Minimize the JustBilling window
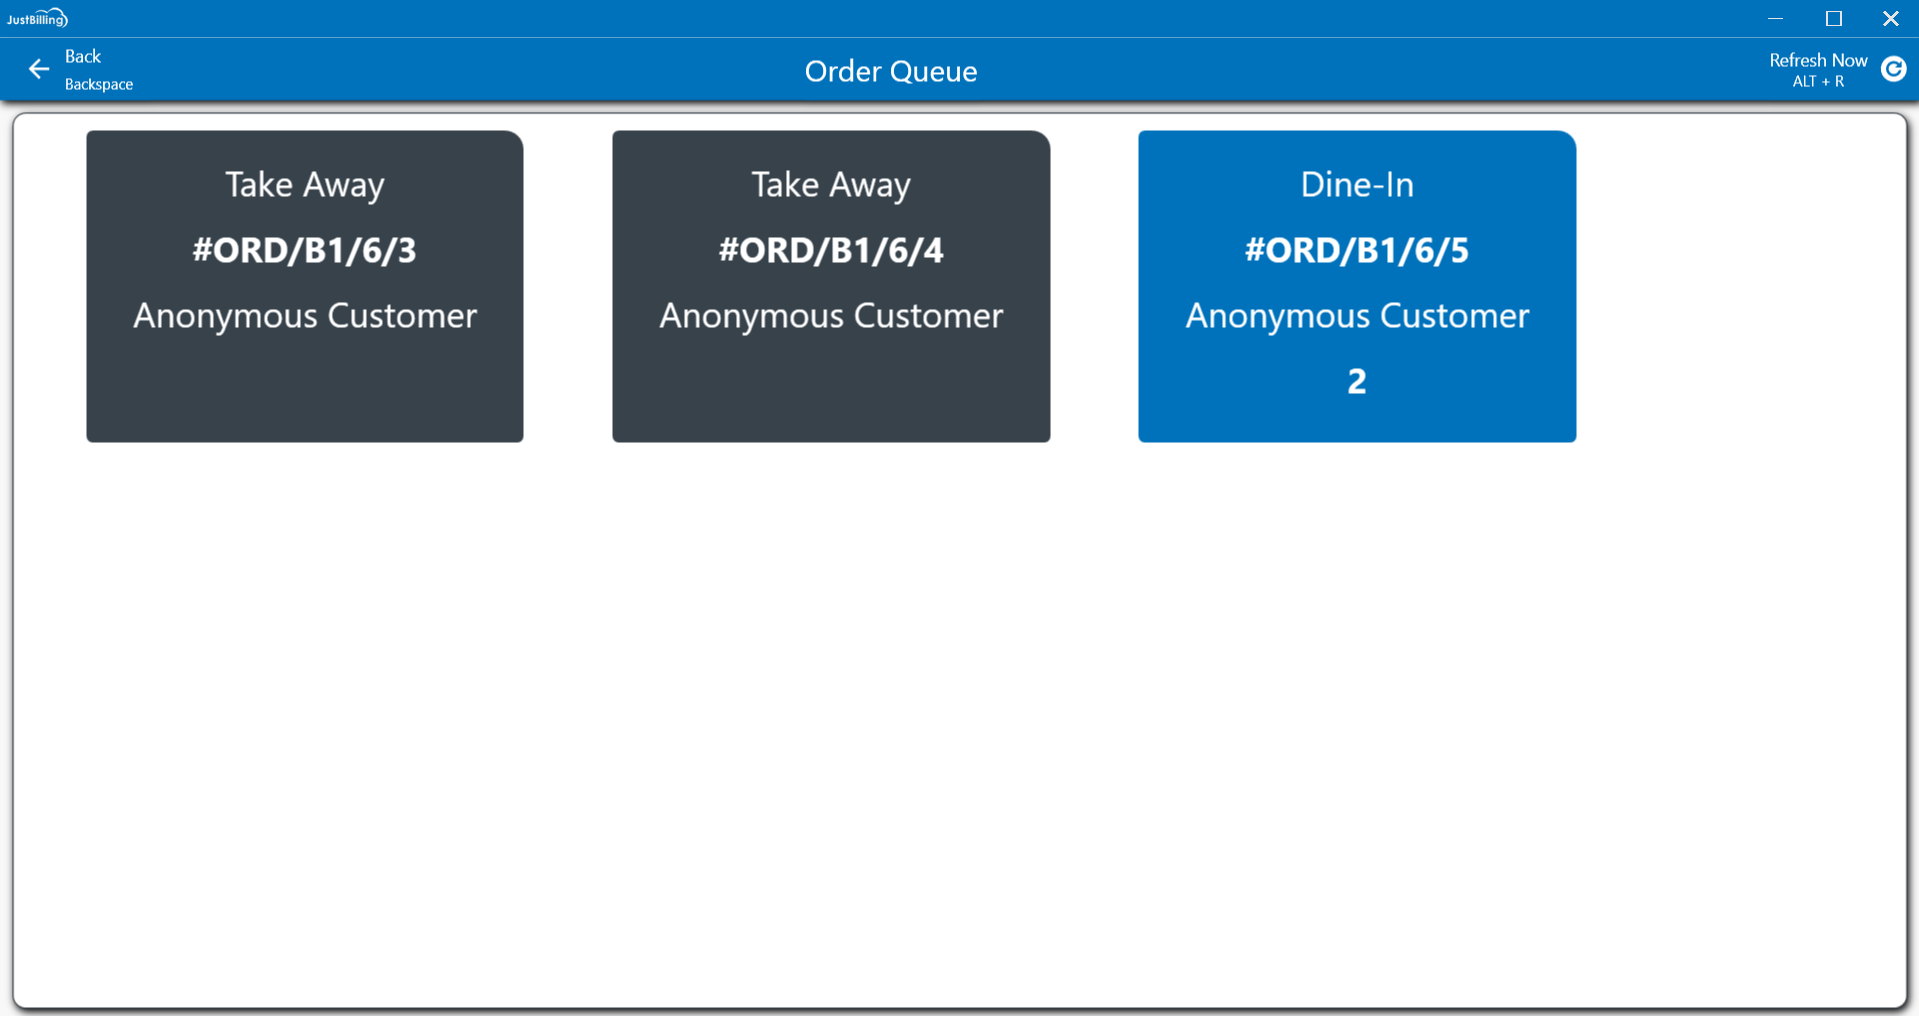Screen dimensions: 1919x1016 (1776, 18)
